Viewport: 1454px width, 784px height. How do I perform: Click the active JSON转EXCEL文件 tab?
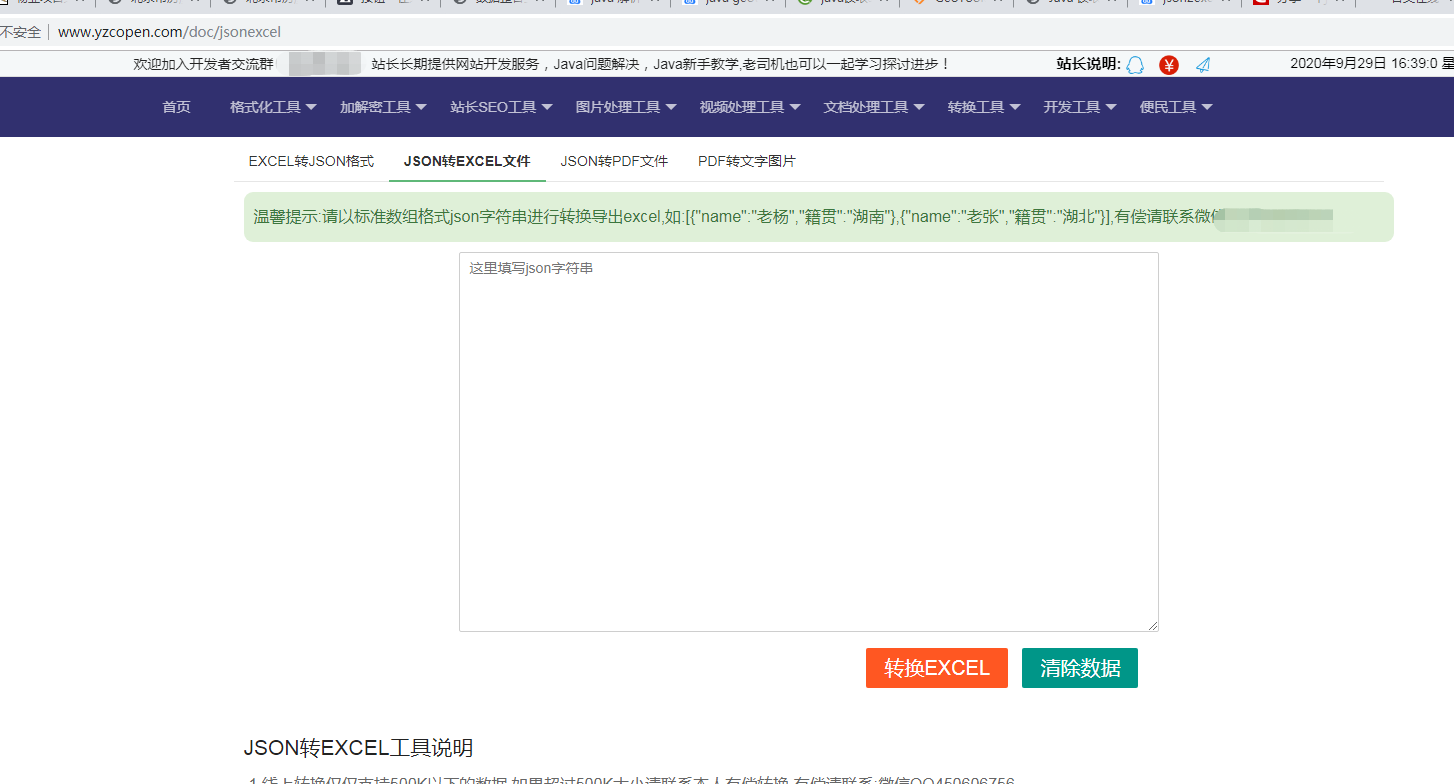(467, 161)
